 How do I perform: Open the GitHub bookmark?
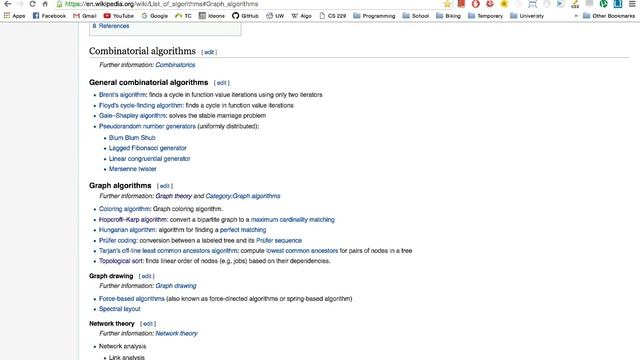[x=245, y=16]
